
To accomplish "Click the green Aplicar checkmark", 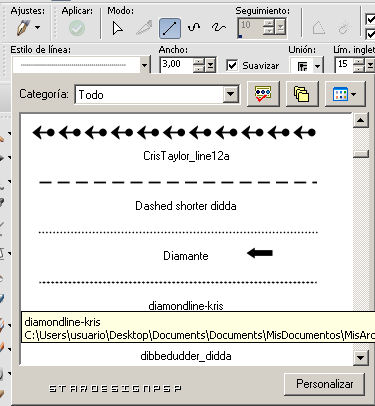I will pyautogui.click(x=77, y=28).
